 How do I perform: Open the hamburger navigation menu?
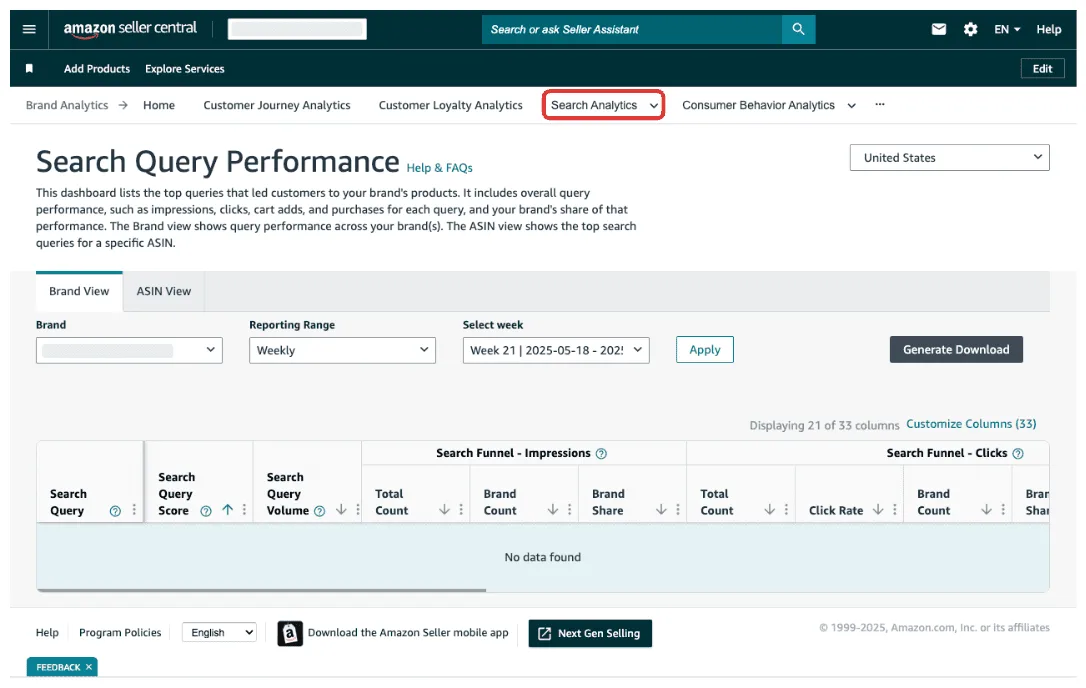[29, 29]
